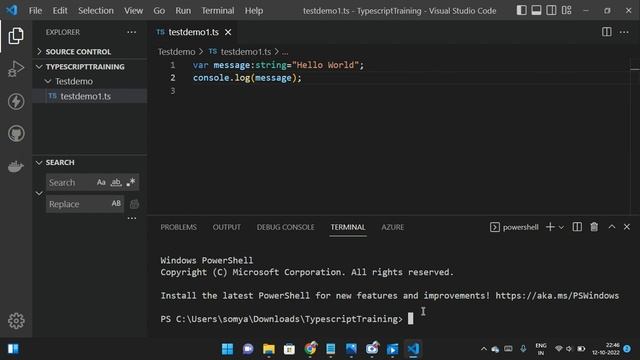The width and height of the screenshot is (640, 360).
Task: Open the Help menu
Action: [x=253, y=11]
